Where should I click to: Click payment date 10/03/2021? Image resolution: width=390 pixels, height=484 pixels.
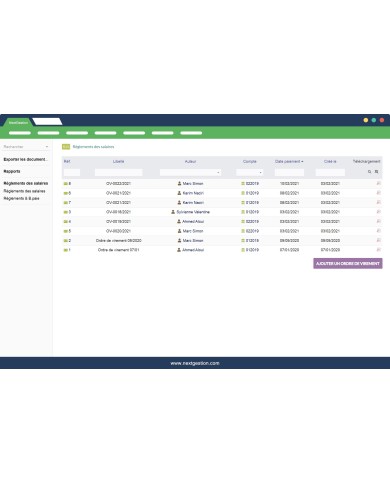point(289,184)
